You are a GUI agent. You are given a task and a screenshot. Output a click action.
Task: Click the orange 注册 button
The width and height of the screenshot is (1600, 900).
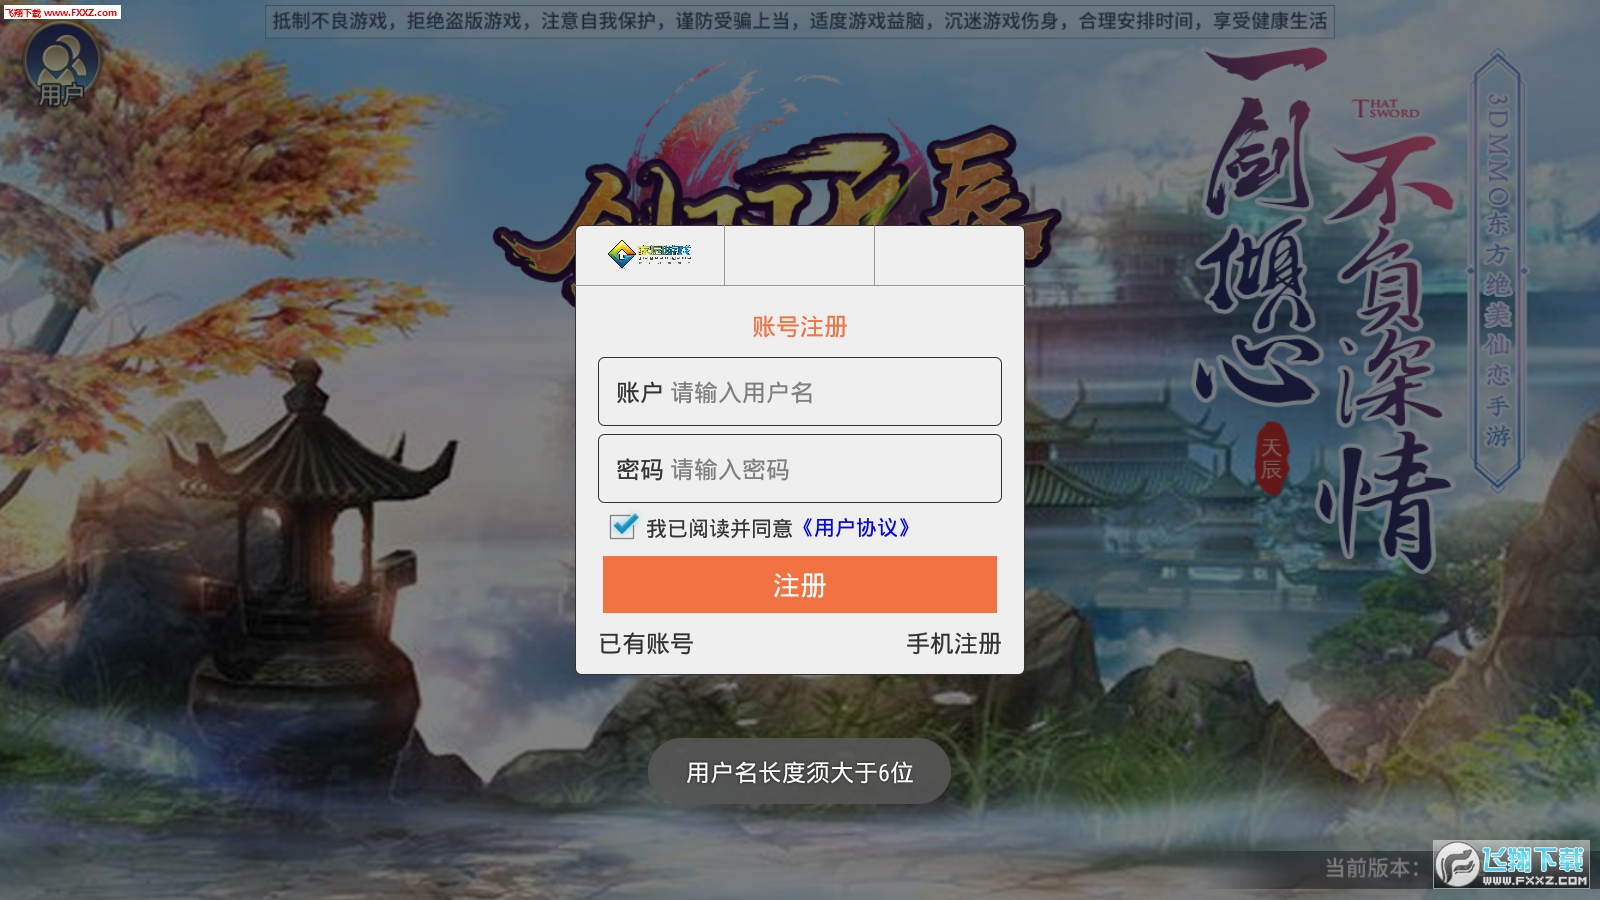(800, 585)
